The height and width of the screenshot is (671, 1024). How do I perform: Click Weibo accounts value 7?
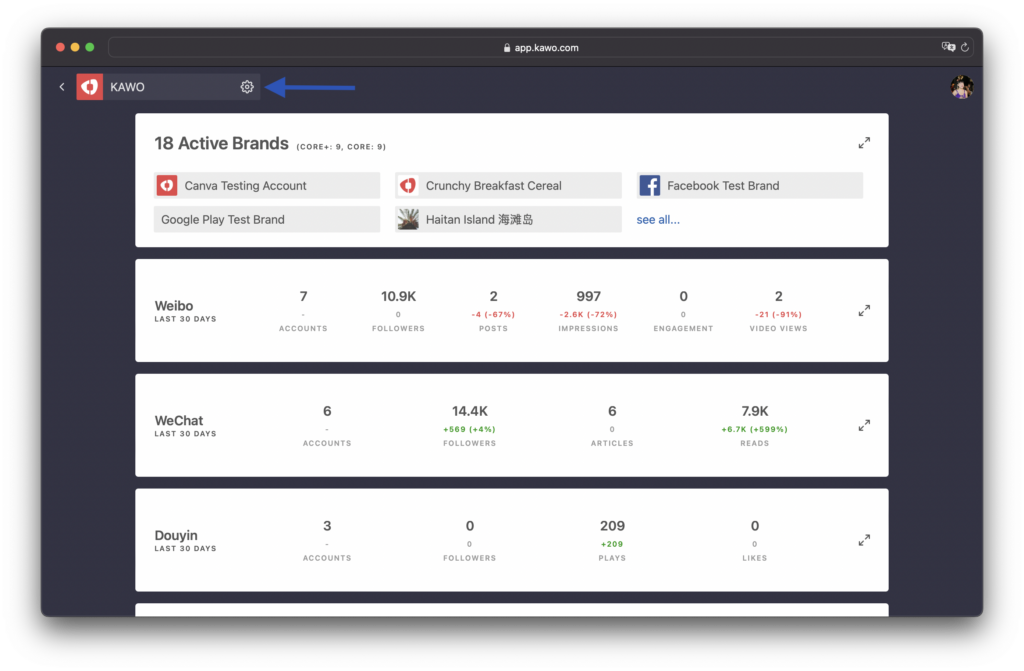(303, 297)
